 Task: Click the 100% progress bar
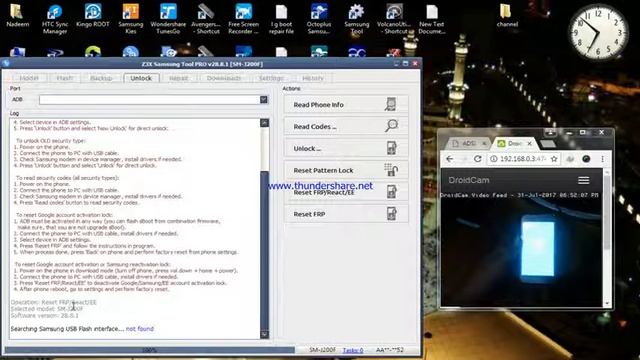[x=149, y=350]
